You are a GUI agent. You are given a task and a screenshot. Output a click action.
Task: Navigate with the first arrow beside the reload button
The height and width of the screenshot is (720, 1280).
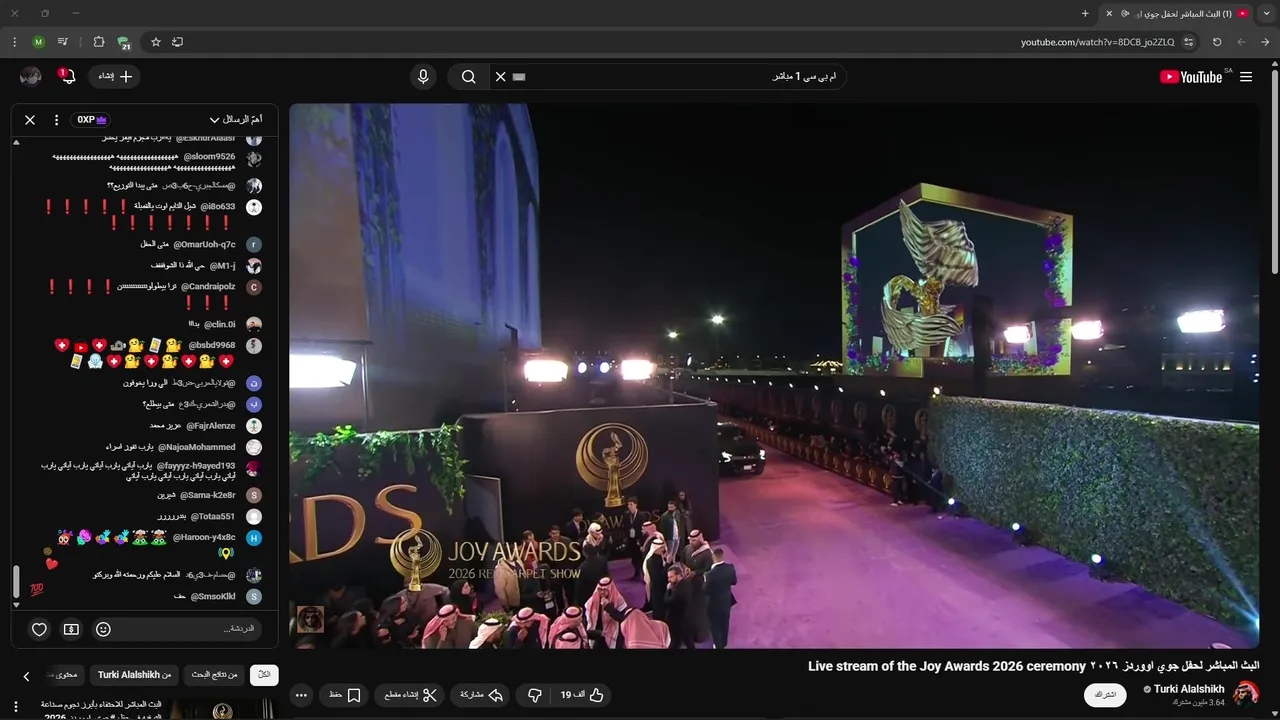(x=1241, y=42)
